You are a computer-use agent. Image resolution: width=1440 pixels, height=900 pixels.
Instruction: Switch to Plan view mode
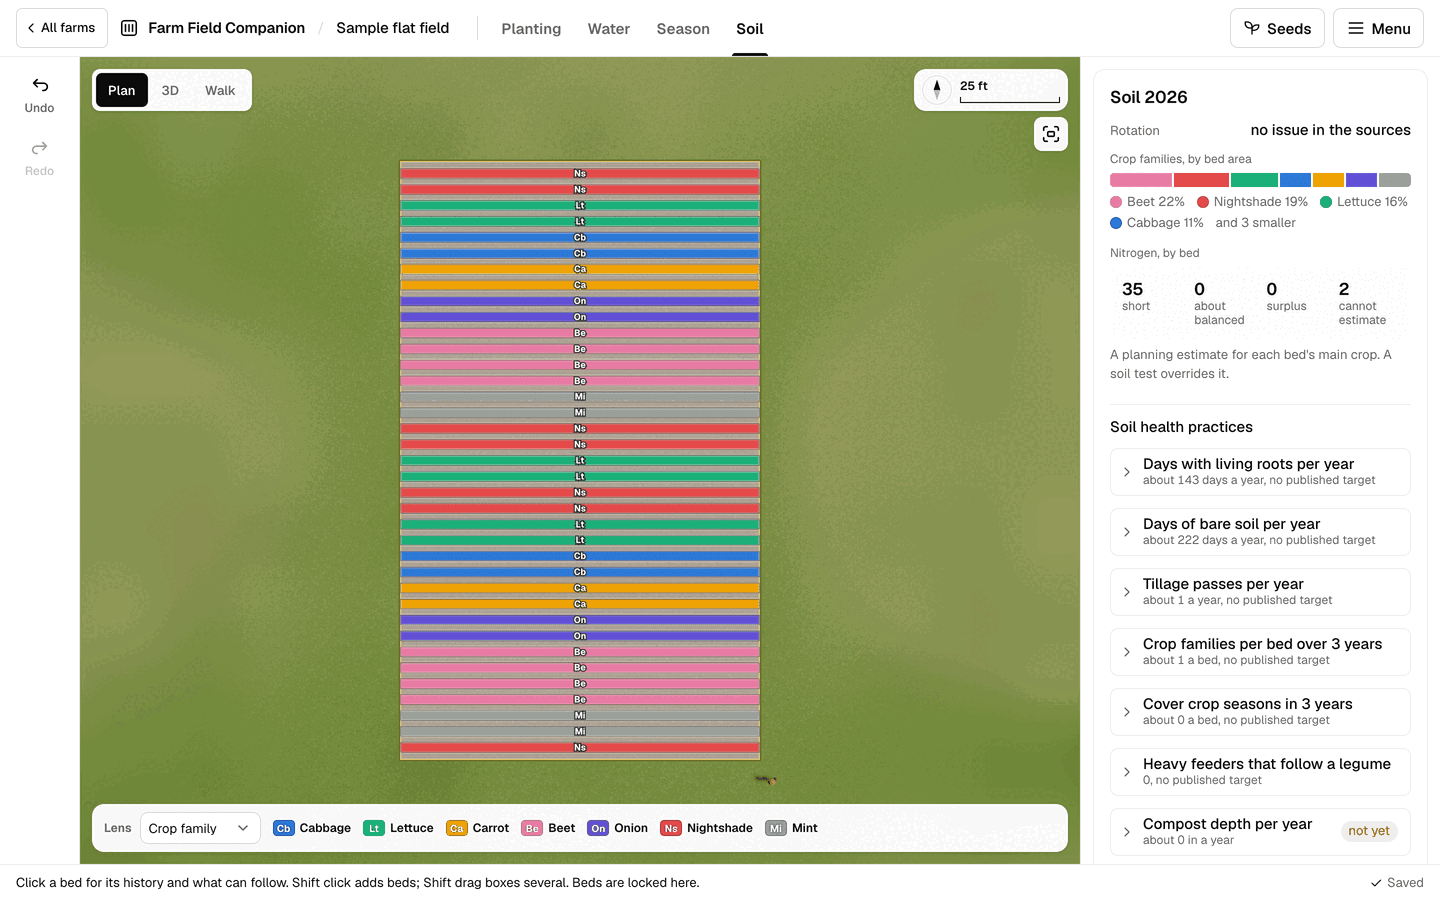pyautogui.click(x=122, y=90)
